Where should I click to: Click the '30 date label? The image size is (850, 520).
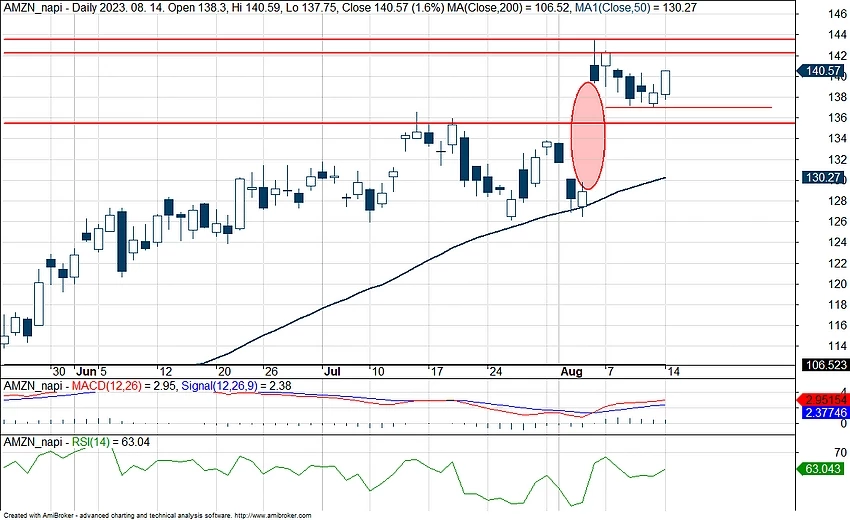[59, 371]
